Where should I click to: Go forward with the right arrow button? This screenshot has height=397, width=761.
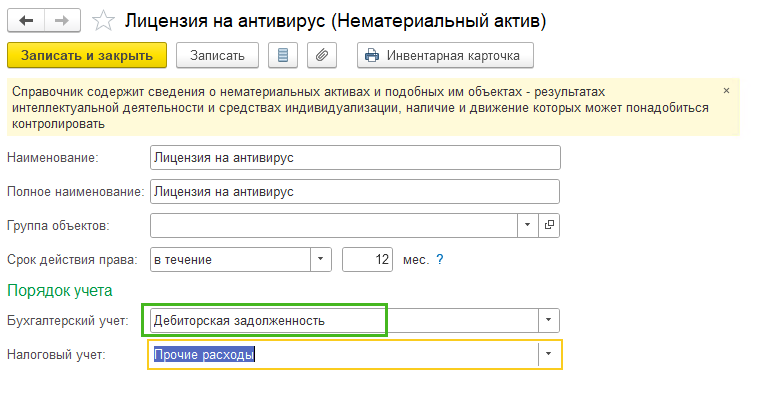click(x=62, y=21)
